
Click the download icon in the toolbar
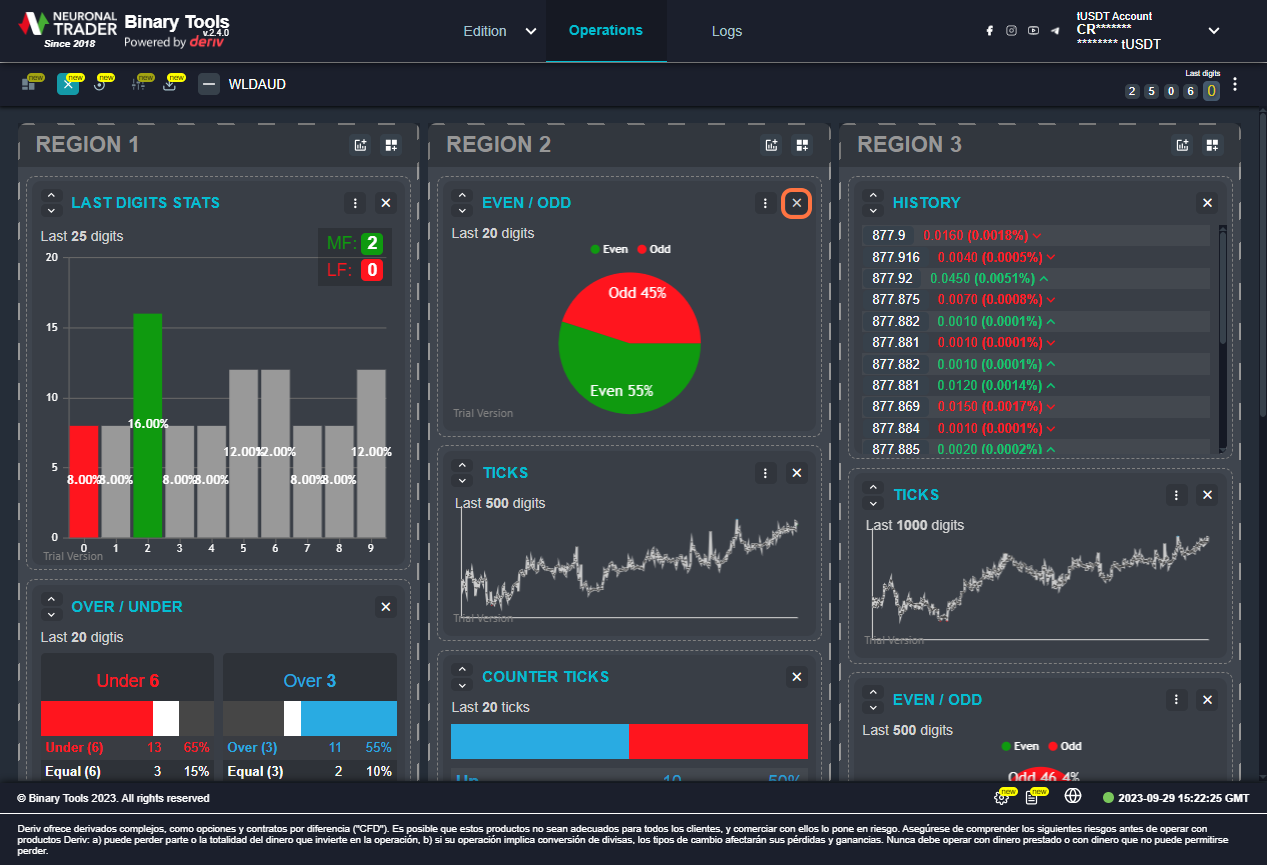click(170, 85)
